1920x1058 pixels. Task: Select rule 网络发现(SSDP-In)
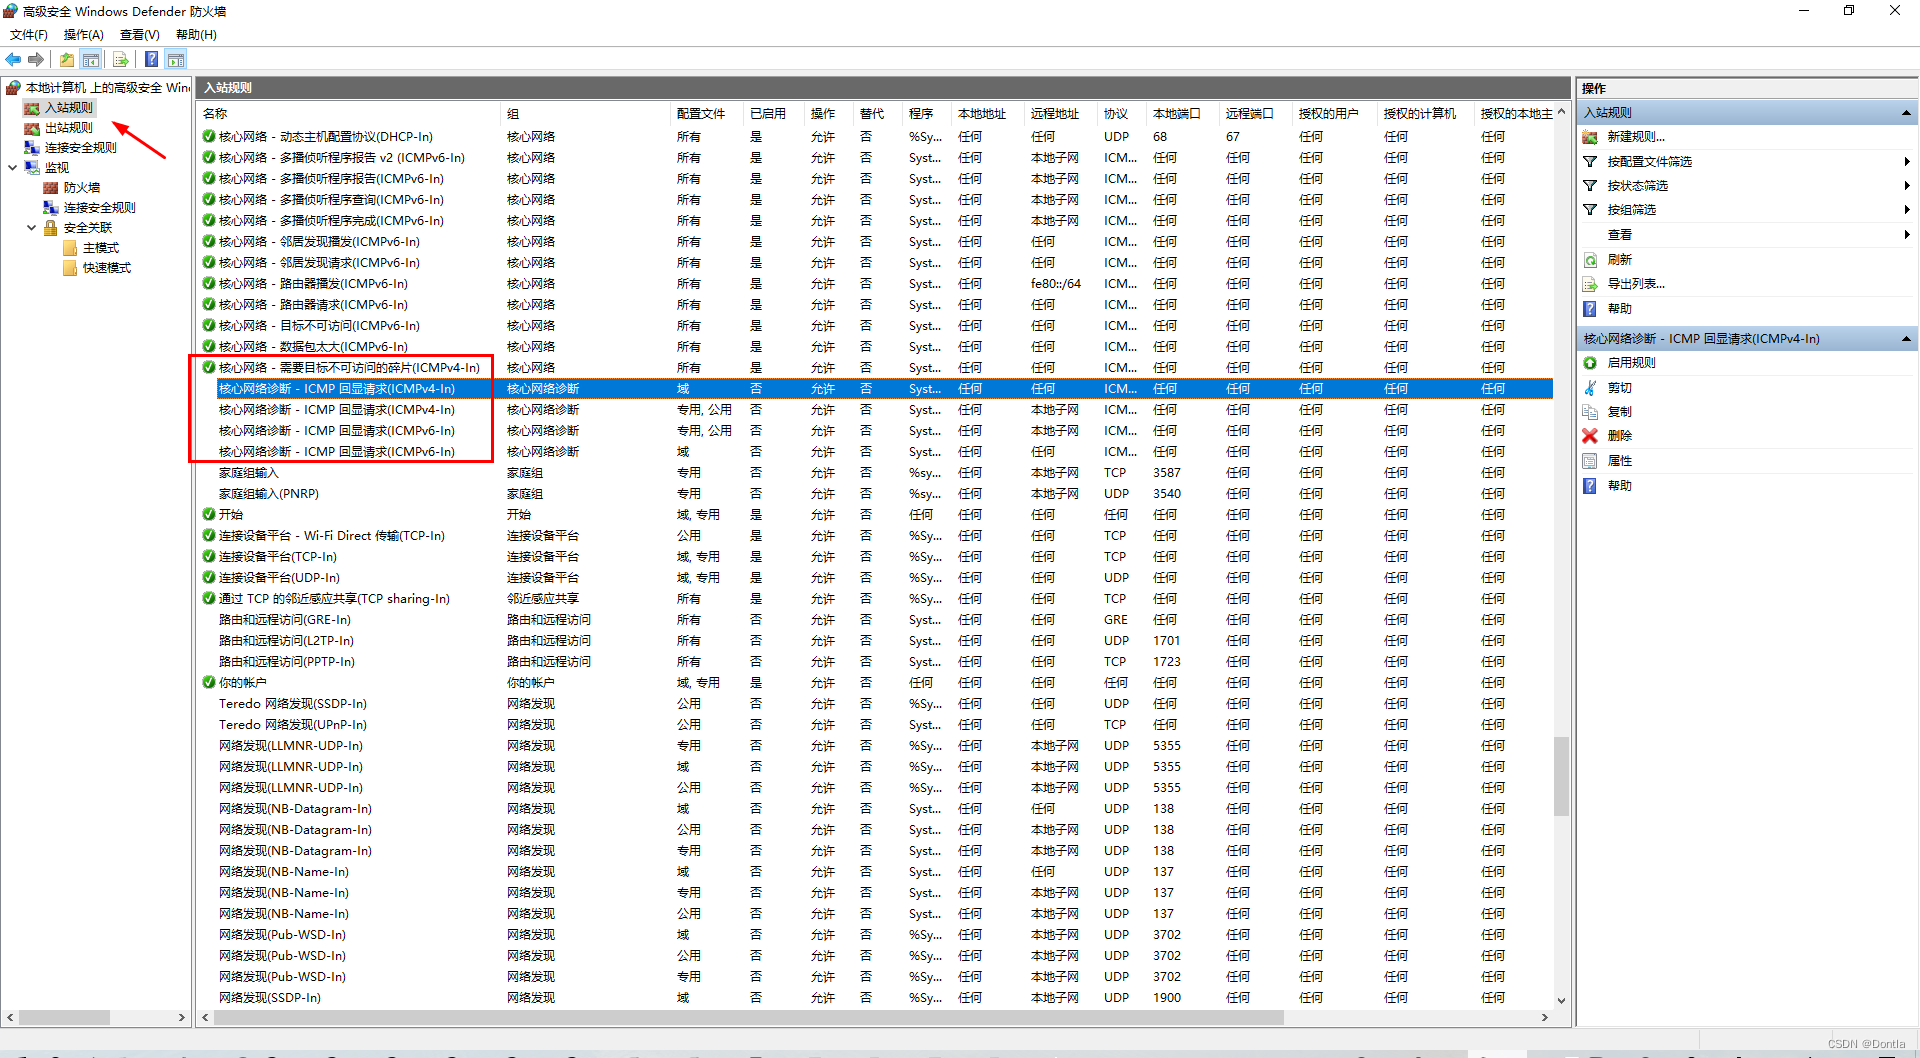(x=270, y=998)
